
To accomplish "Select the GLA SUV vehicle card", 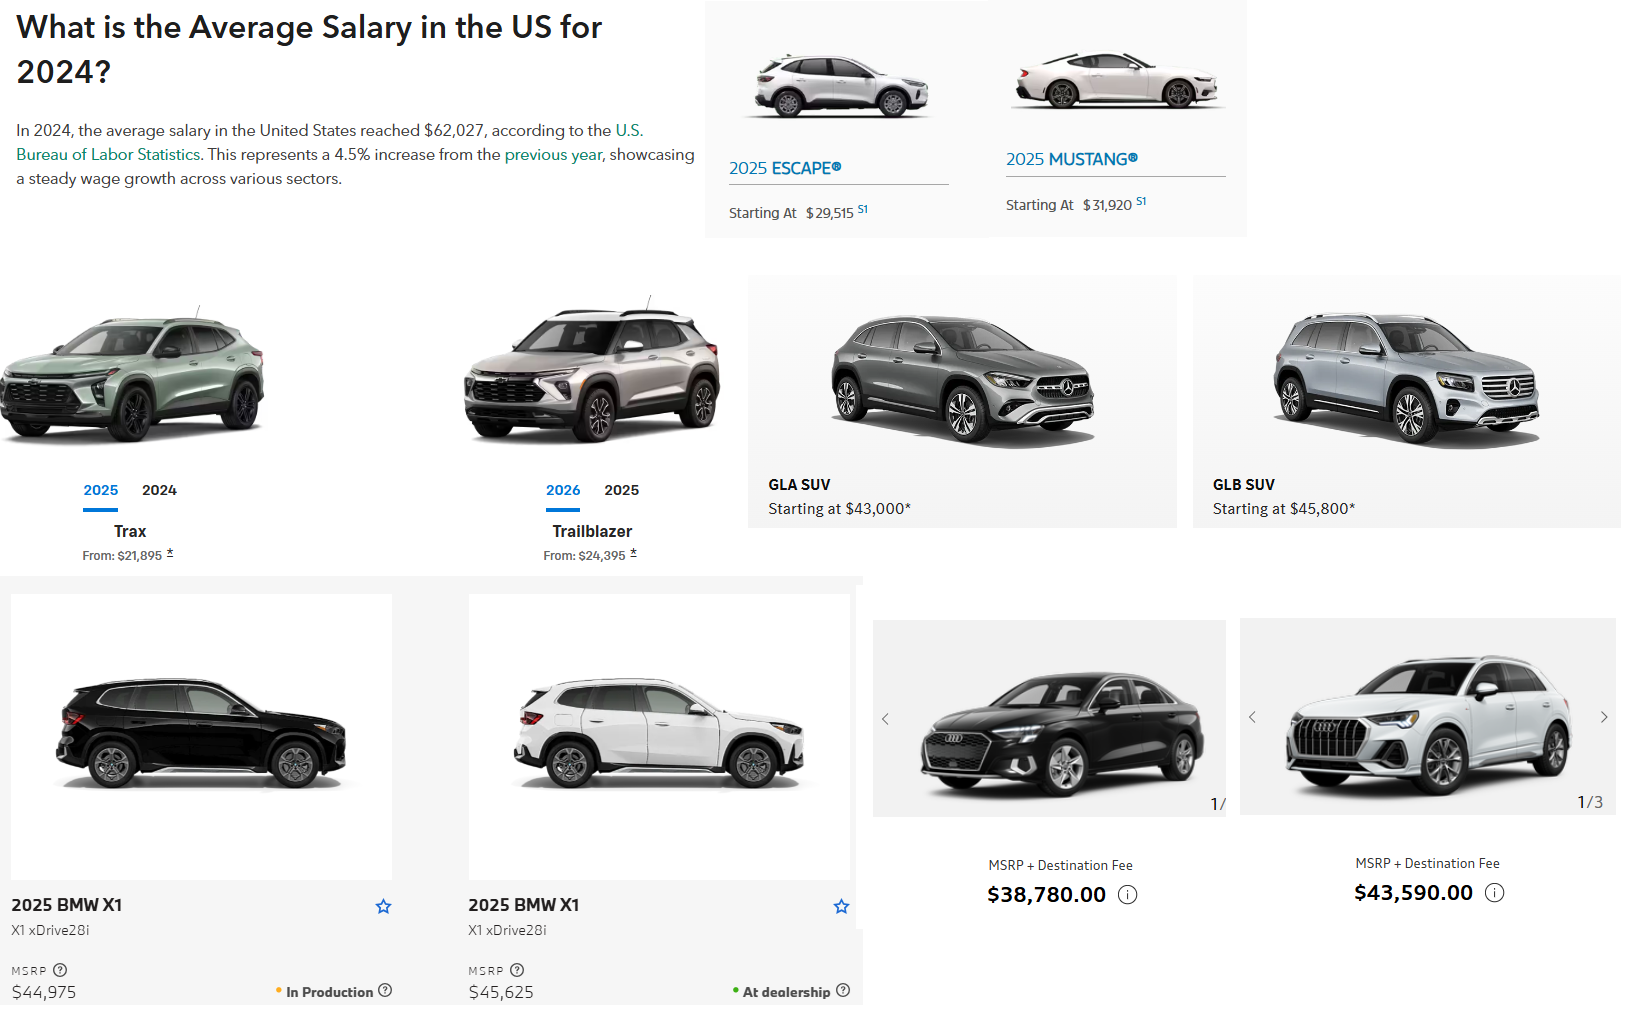I will (962, 402).
